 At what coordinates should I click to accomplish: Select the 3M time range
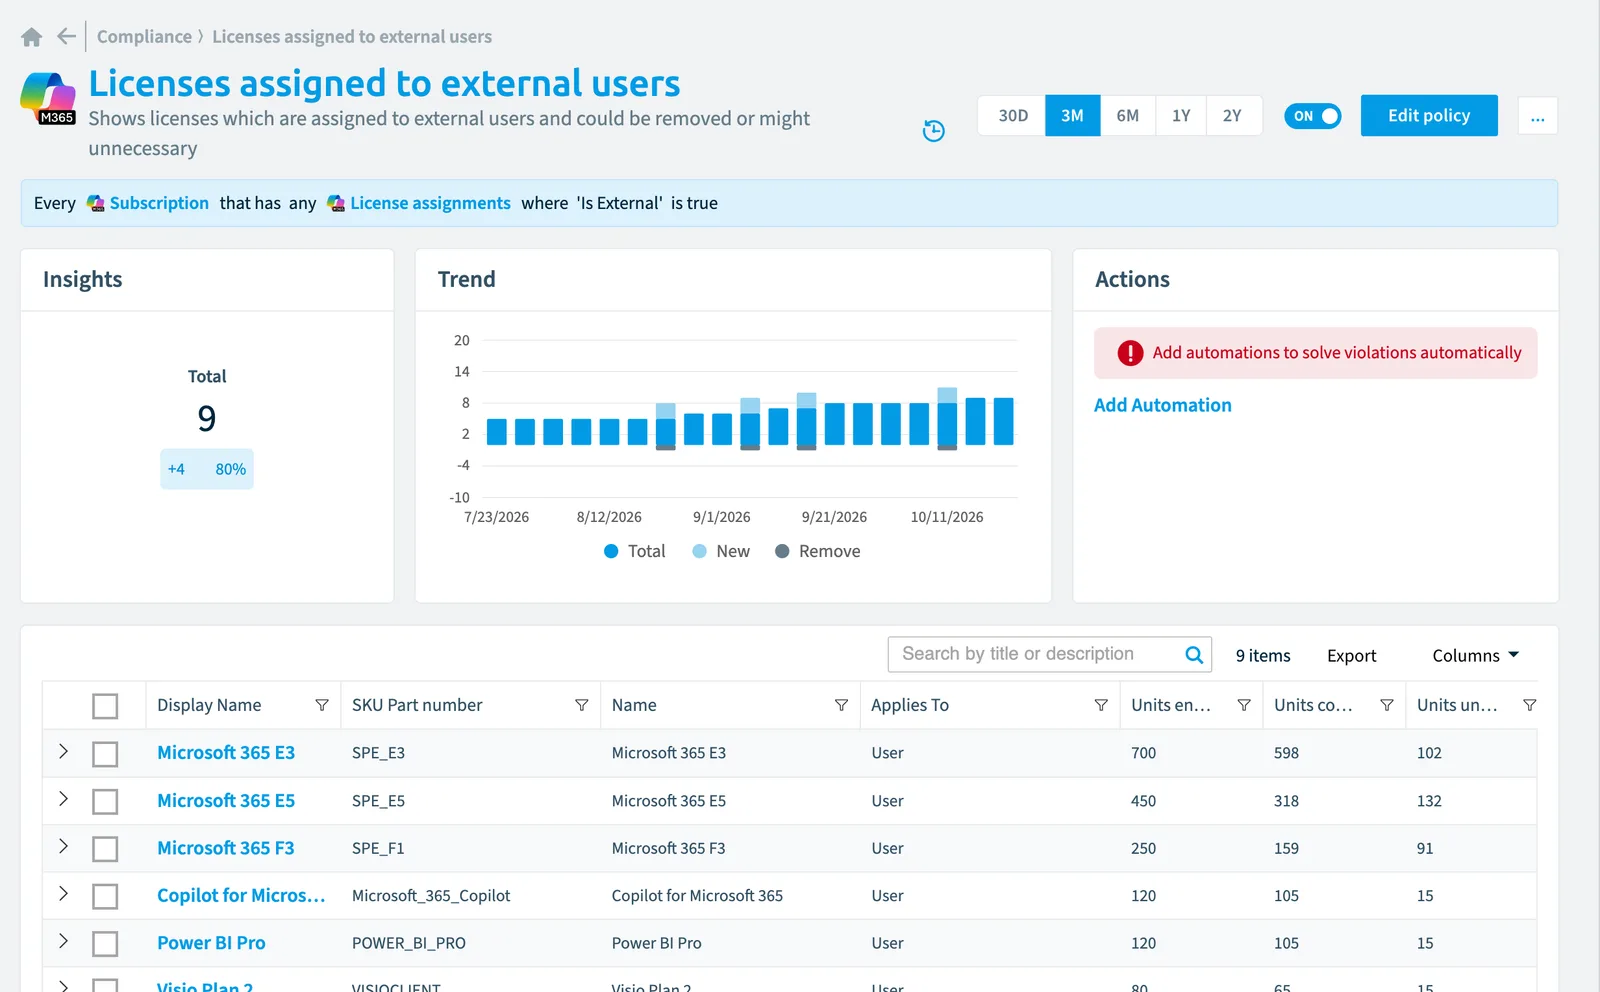coord(1072,116)
